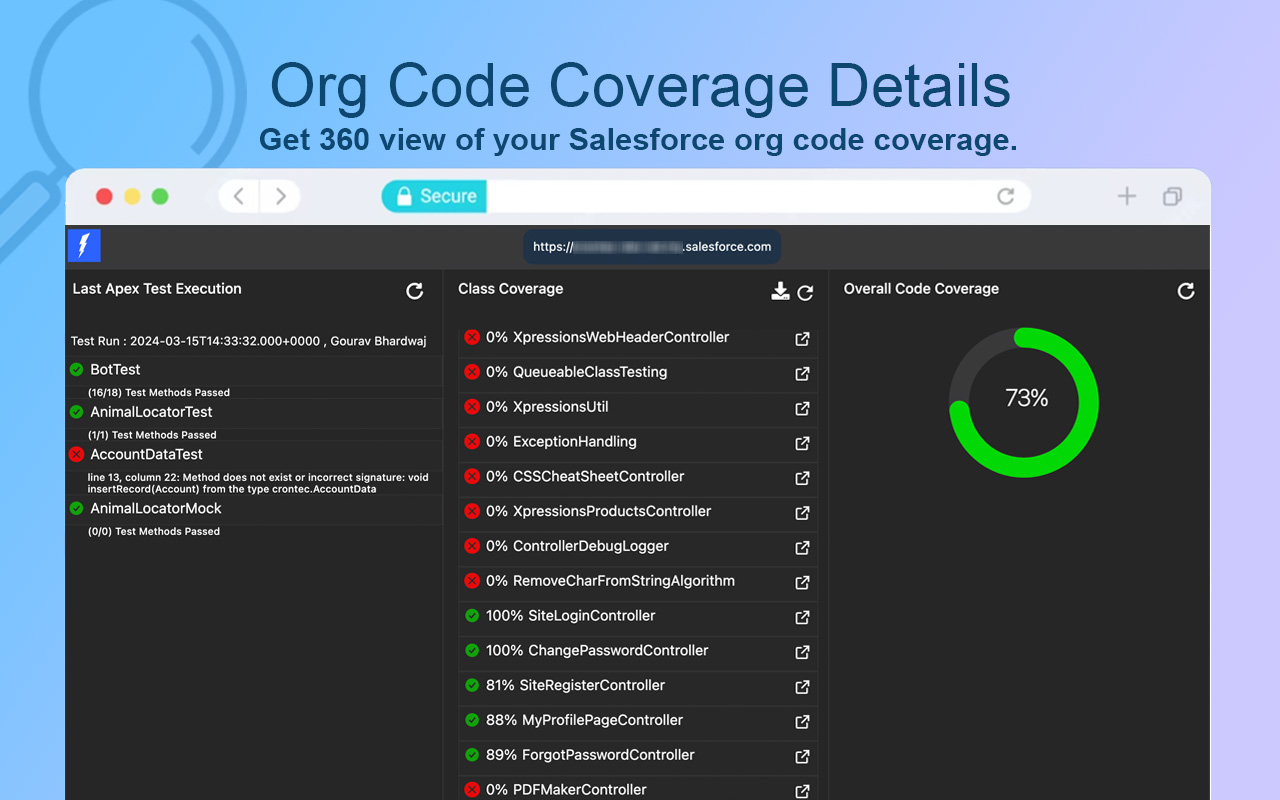The image size is (1280, 800).
Task: Download the Class Coverage report
Action: click(781, 291)
